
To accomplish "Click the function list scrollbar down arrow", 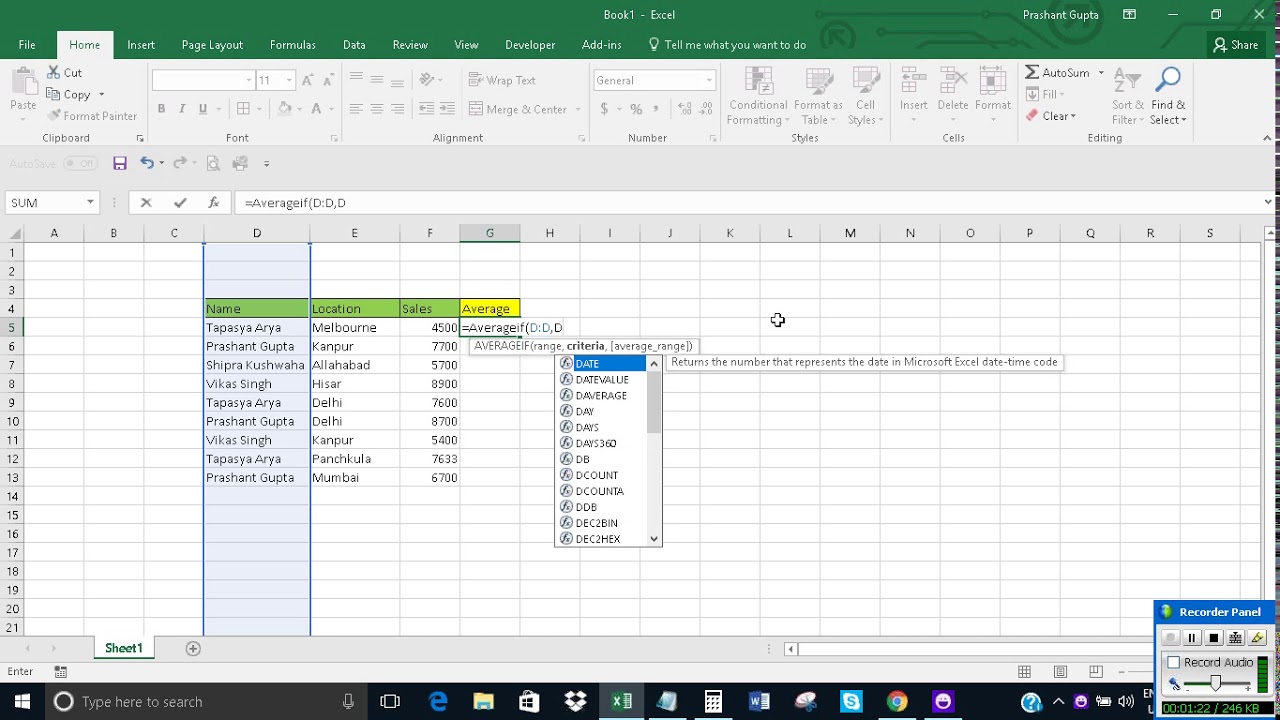I will coord(654,539).
